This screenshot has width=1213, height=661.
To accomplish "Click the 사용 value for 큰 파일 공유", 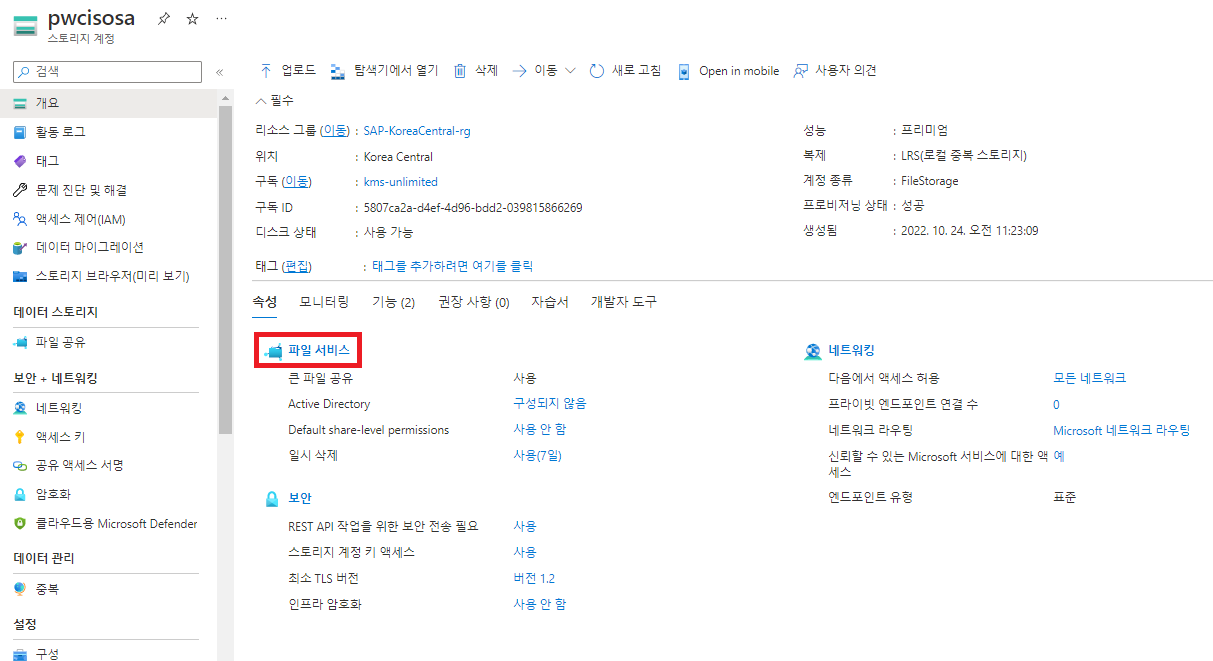I will click(525, 378).
